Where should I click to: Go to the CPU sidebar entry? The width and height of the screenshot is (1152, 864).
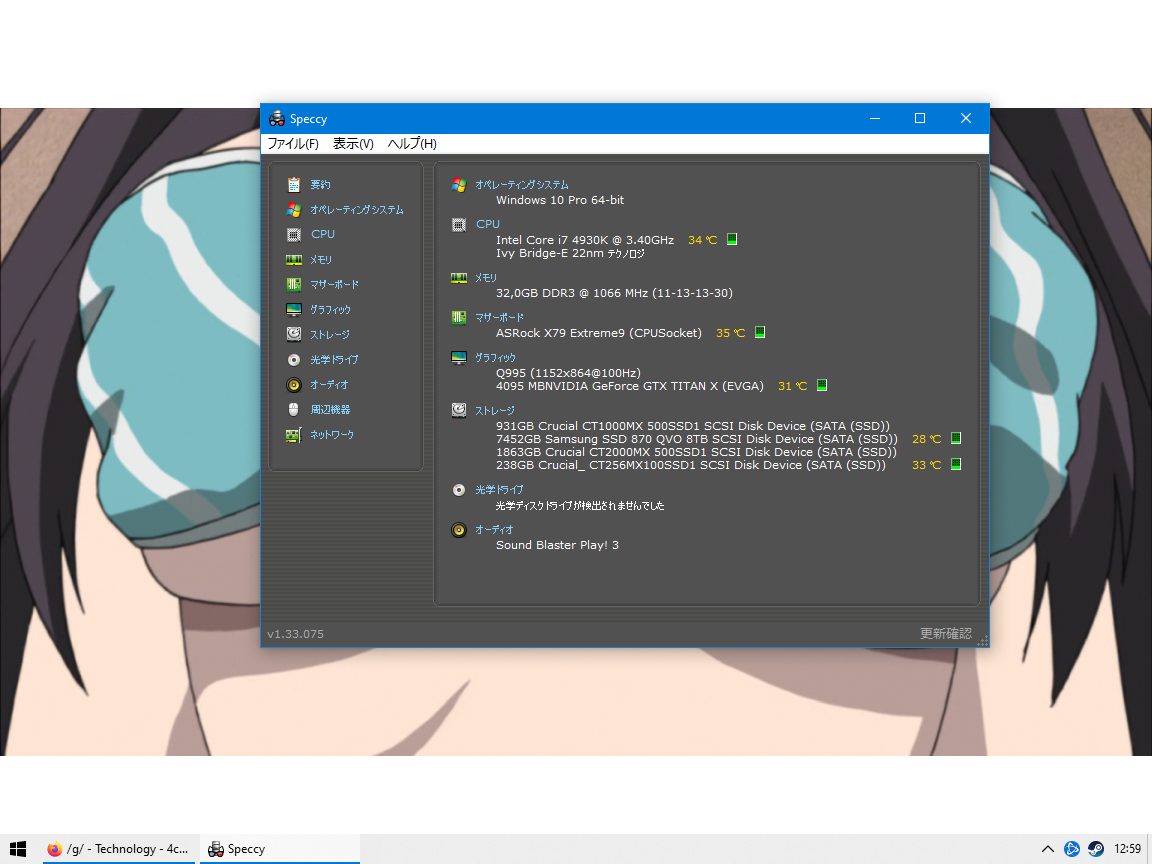click(323, 234)
